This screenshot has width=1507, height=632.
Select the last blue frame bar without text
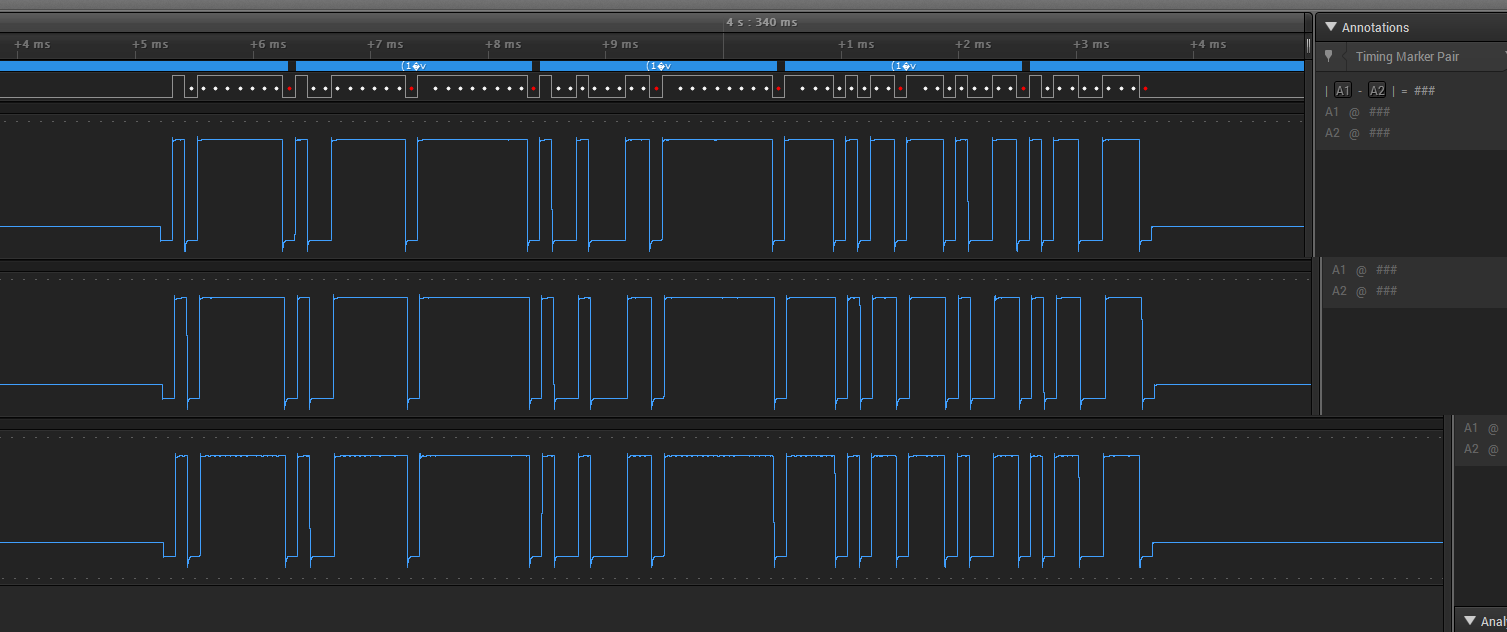coord(1166,66)
